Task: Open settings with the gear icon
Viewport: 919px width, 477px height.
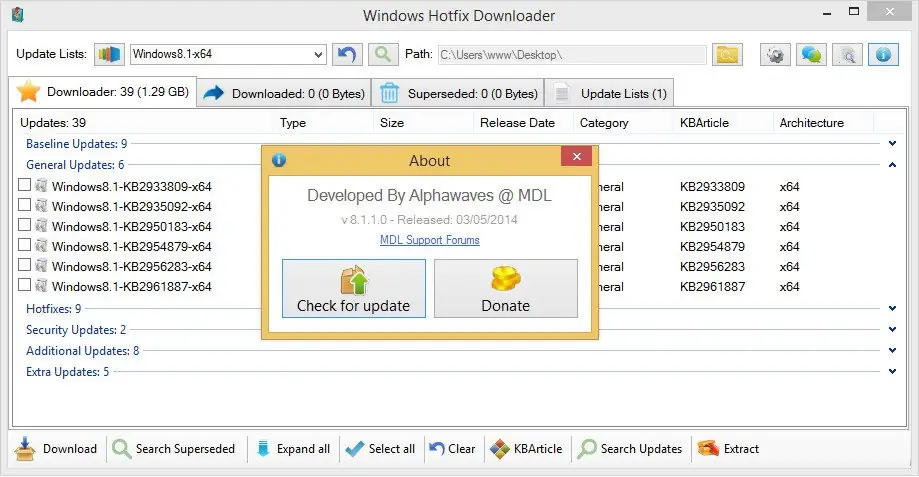Action: coord(774,54)
